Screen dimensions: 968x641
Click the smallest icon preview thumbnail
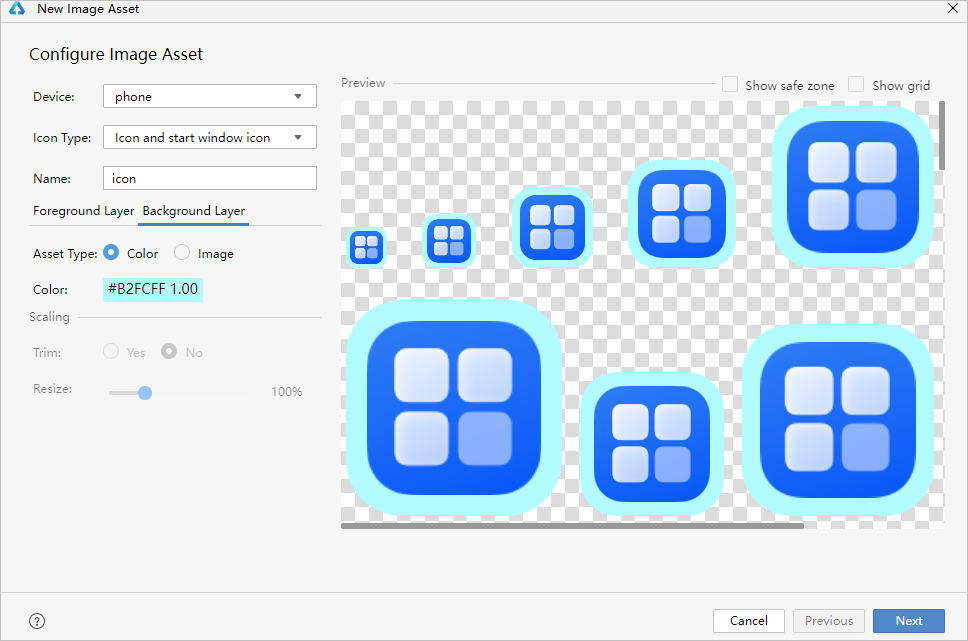(x=366, y=247)
